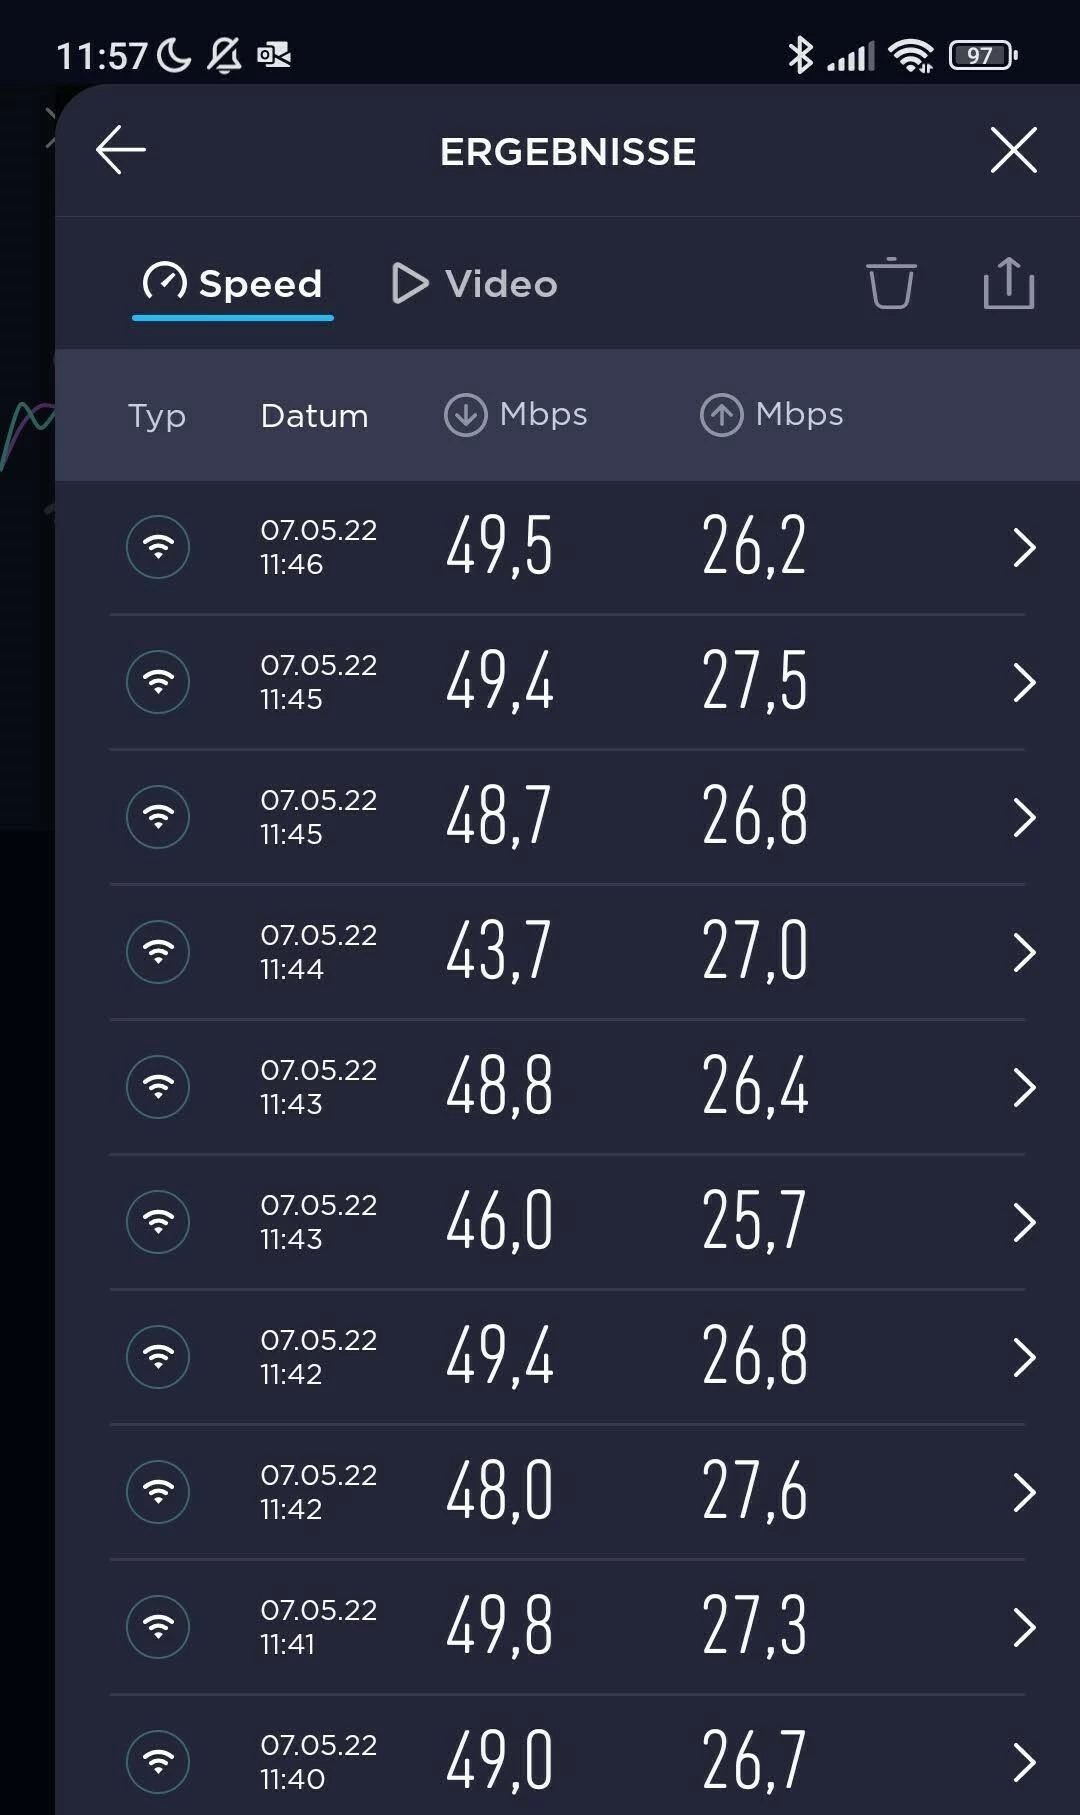Tap Wi-Fi icon of the 11:44 test

click(158, 952)
